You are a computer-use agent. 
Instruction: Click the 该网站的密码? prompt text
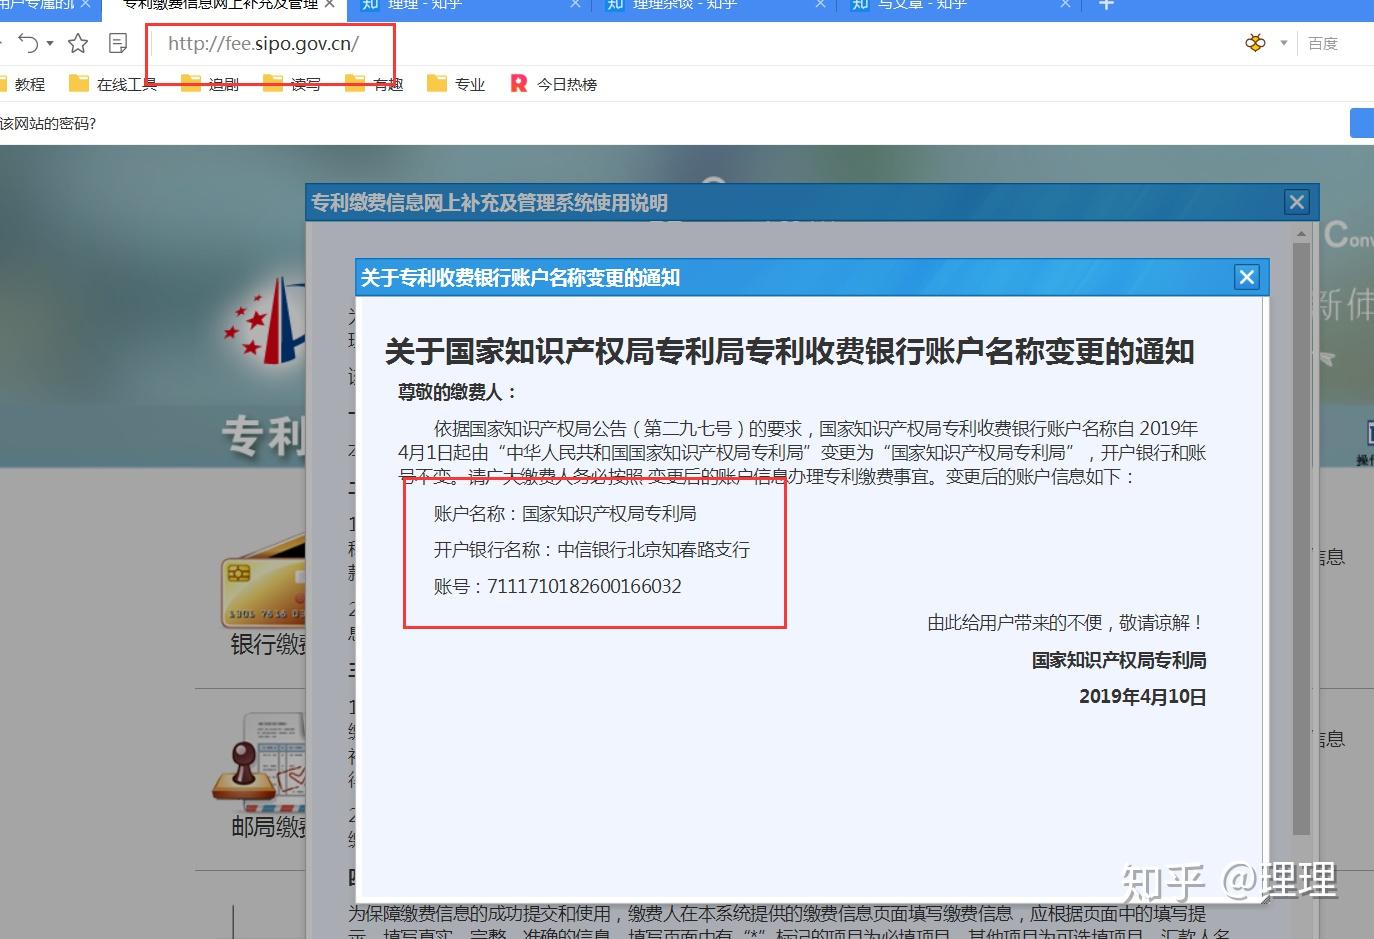48,124
